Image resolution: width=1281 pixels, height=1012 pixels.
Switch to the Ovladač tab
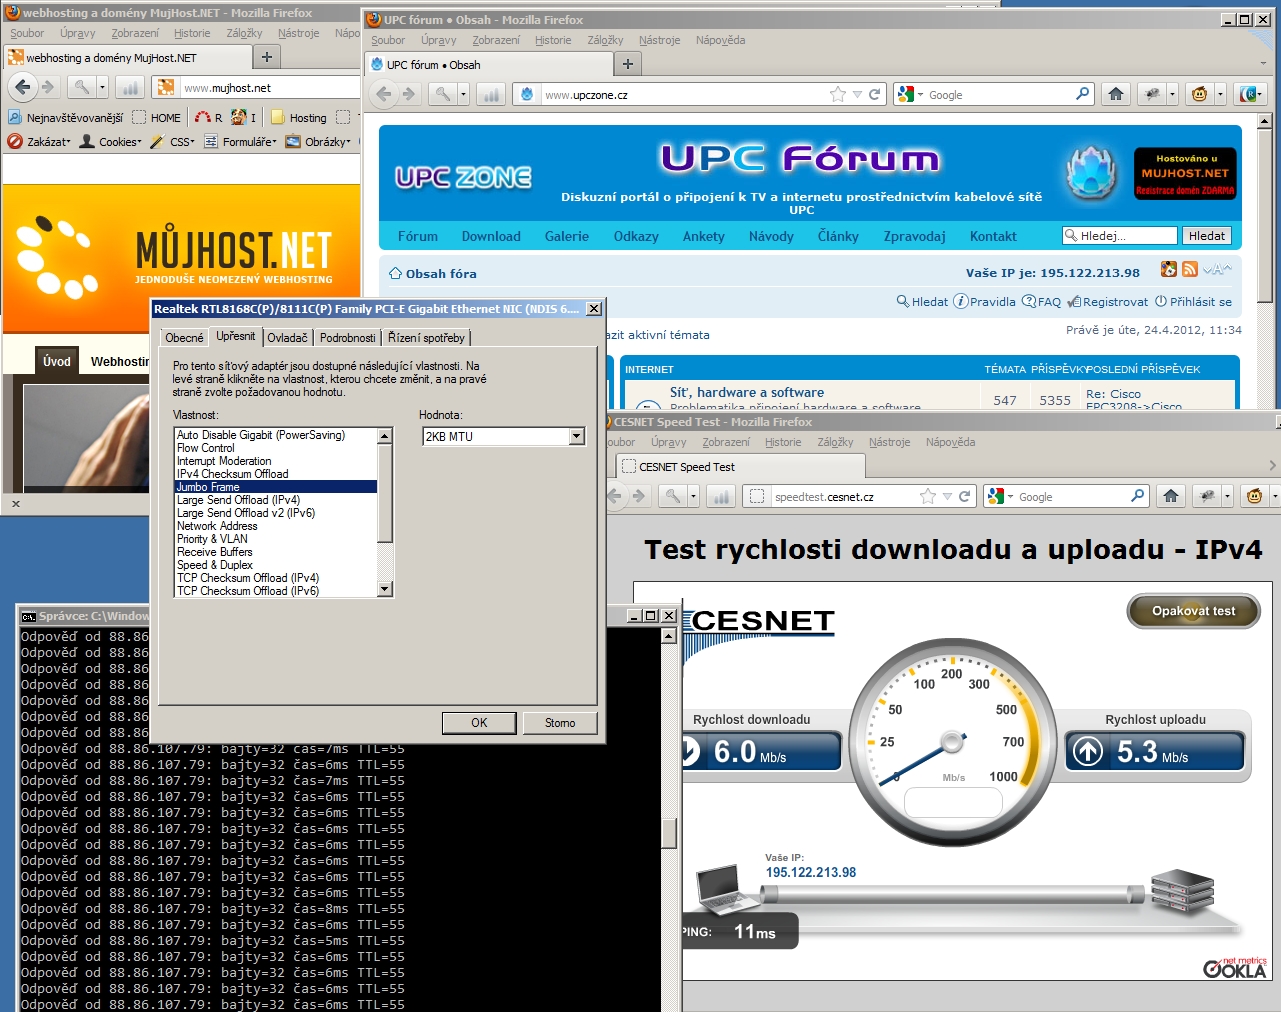coord(287,338)
